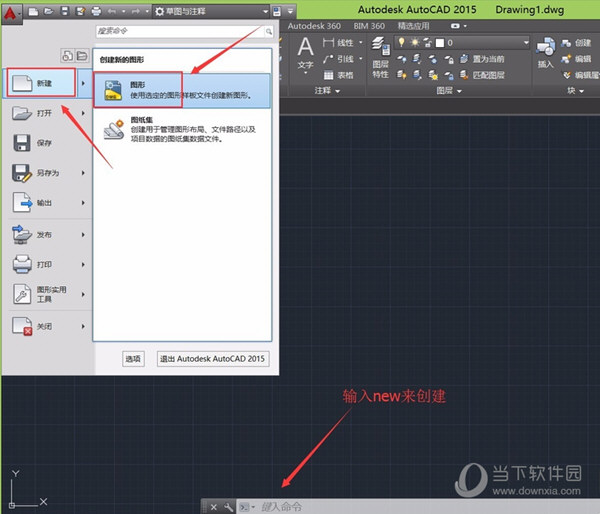The height and width of the screenshot is (514, 600).
Task: Click the padlock layer icon left of 置为当前
Action: pos(449,59)
